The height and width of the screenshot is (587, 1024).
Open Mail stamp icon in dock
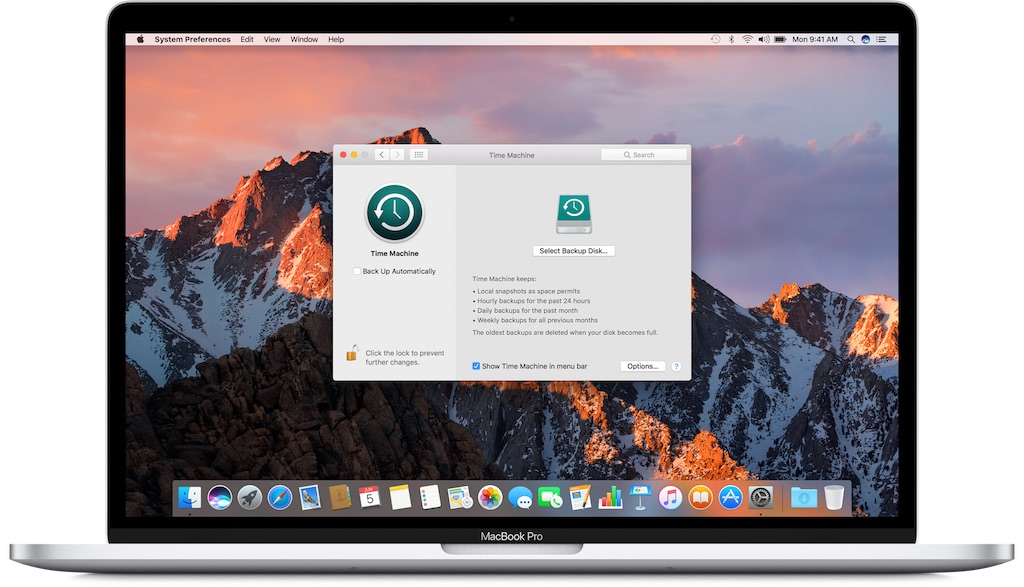[310, 498]
